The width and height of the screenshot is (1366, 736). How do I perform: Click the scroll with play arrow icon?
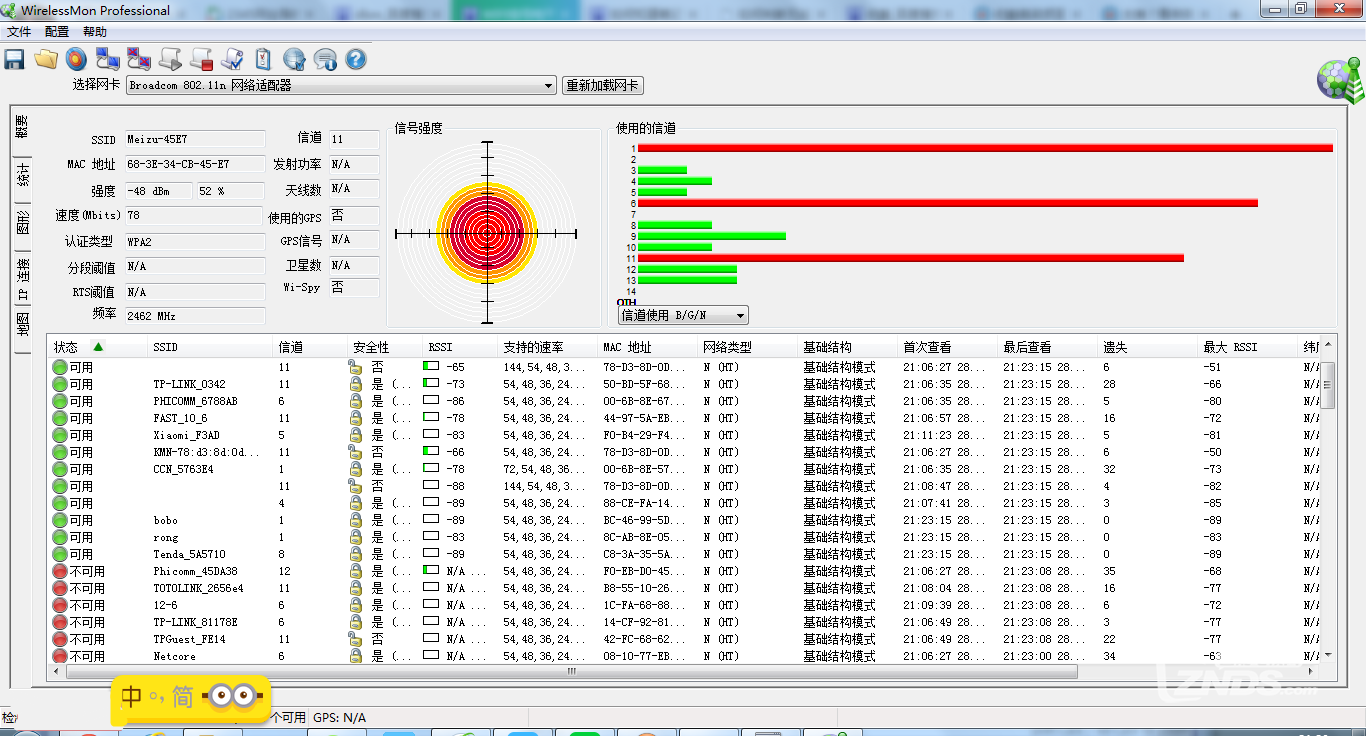click(170, 59)
